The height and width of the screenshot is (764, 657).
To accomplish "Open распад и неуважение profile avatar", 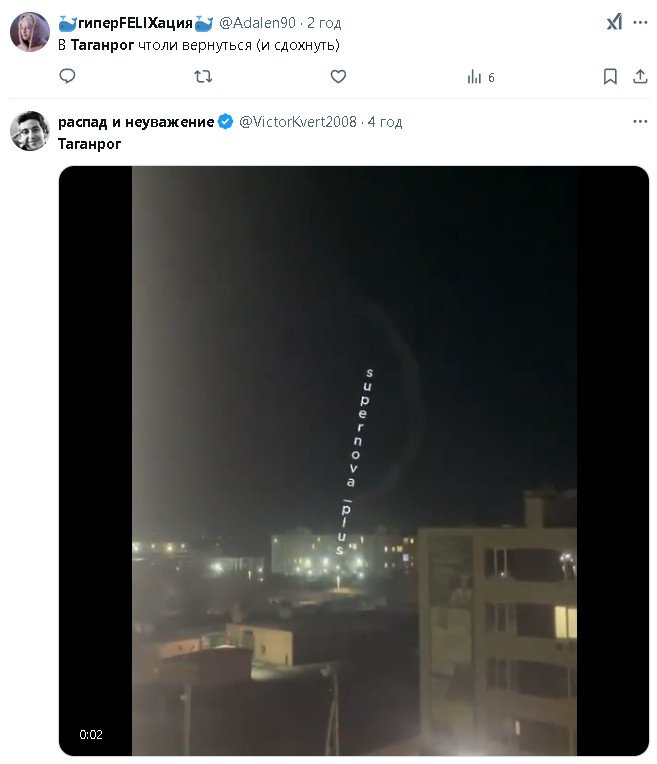I will click(x=30, y=131).
